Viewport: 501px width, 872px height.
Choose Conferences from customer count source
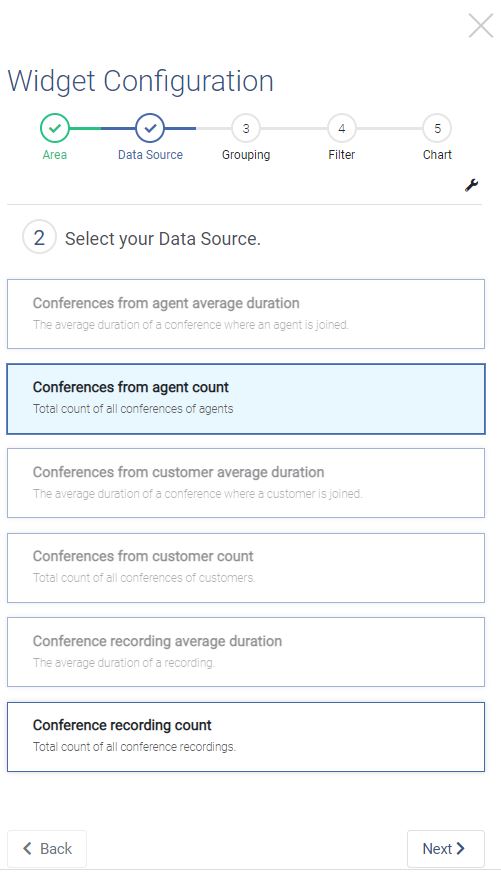pyautogui.click(x=246, y=568)
